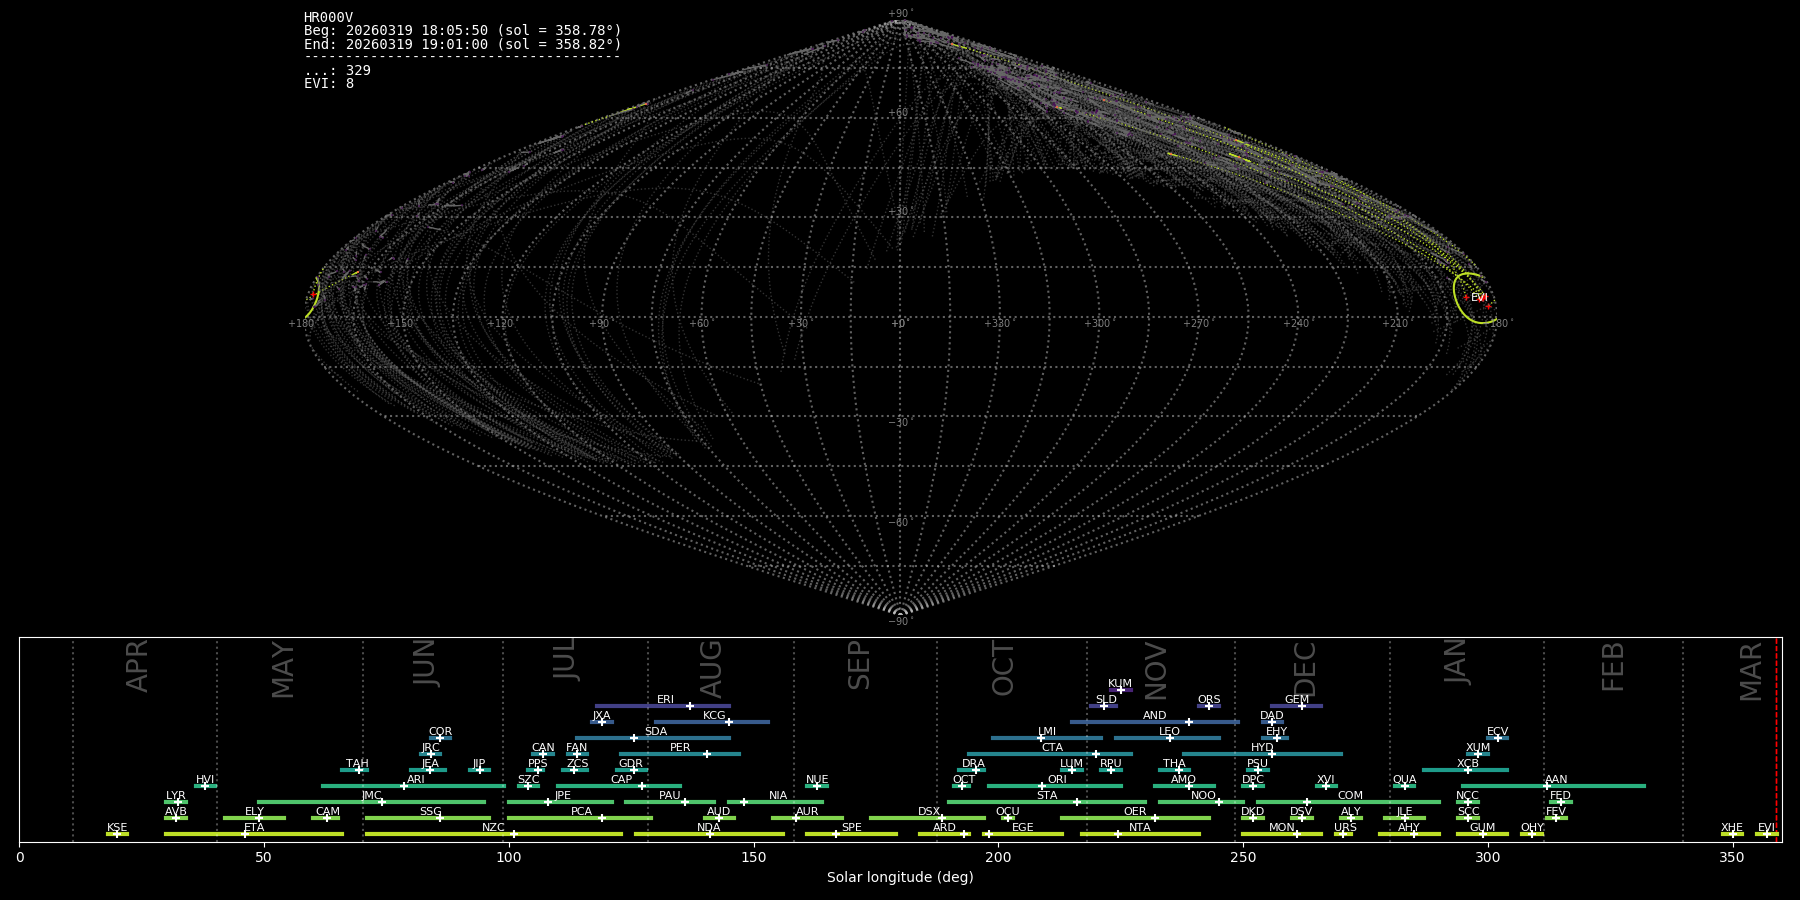The width and height of the screenshot is (1800, 900).
Task: Click the EVI radiant label on the sky map
Action: pos(1479,297)
